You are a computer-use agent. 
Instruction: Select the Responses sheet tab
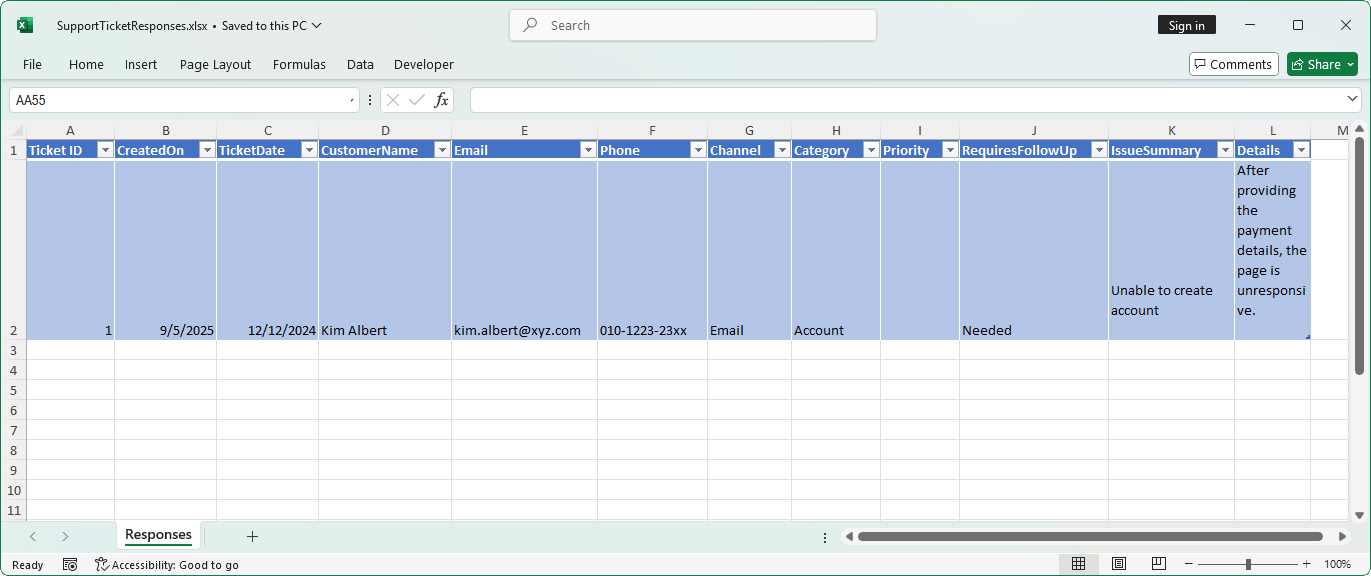(158, 536)
